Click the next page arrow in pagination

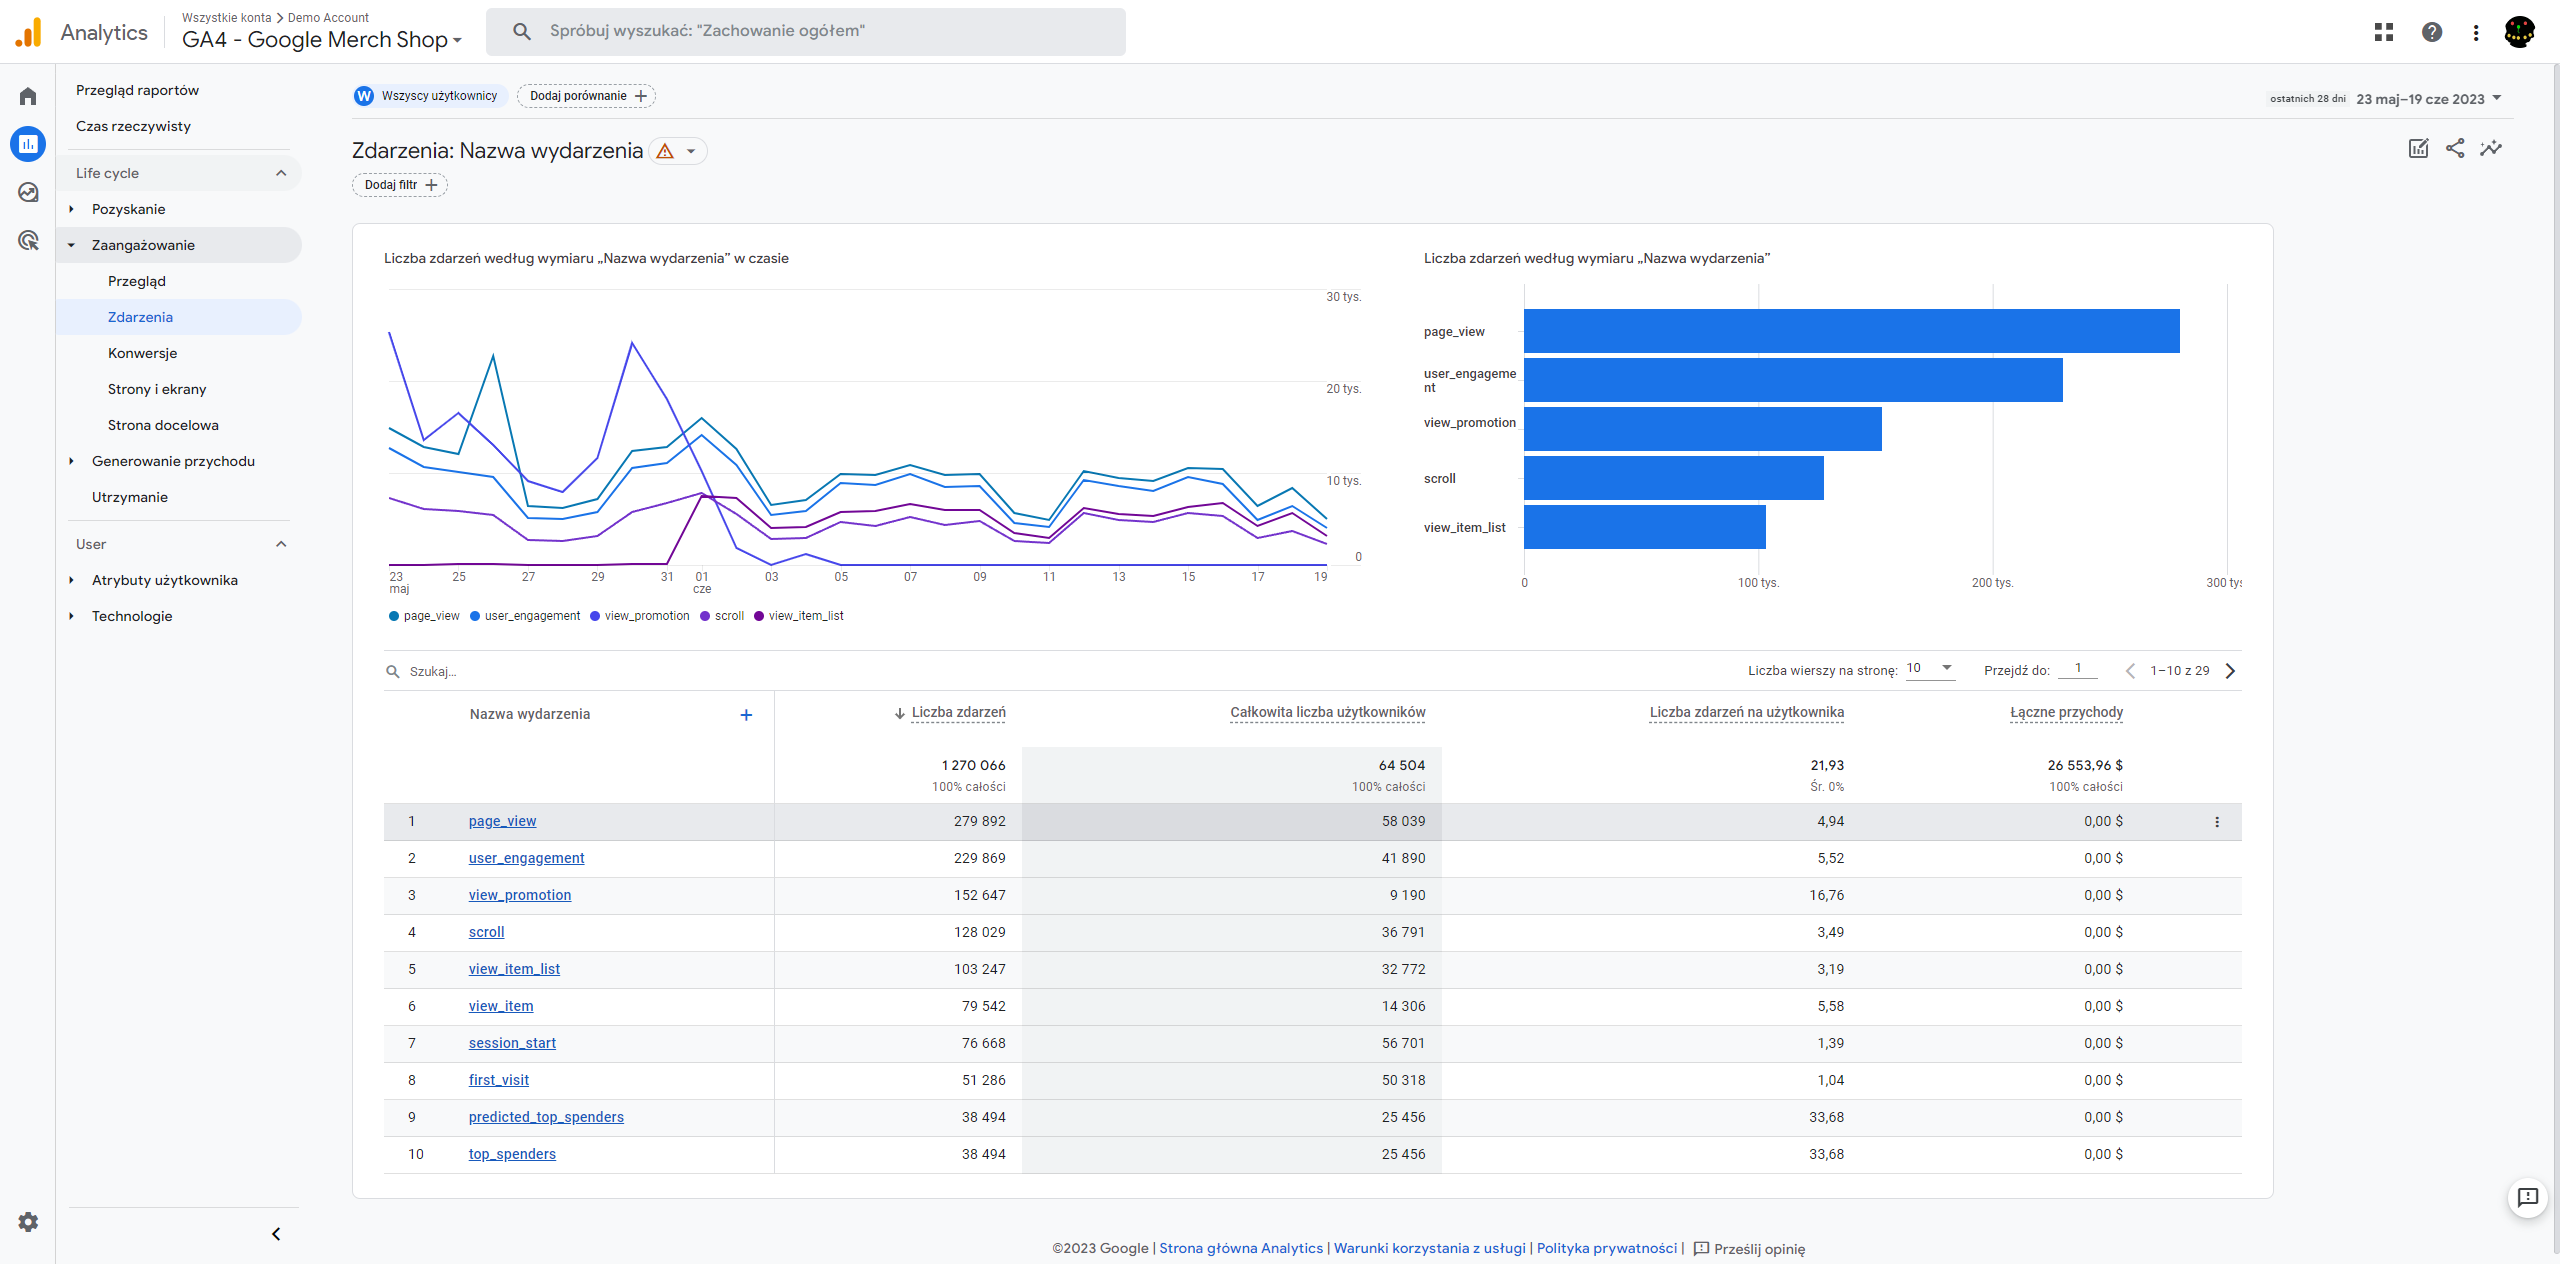pos(2230,671)
